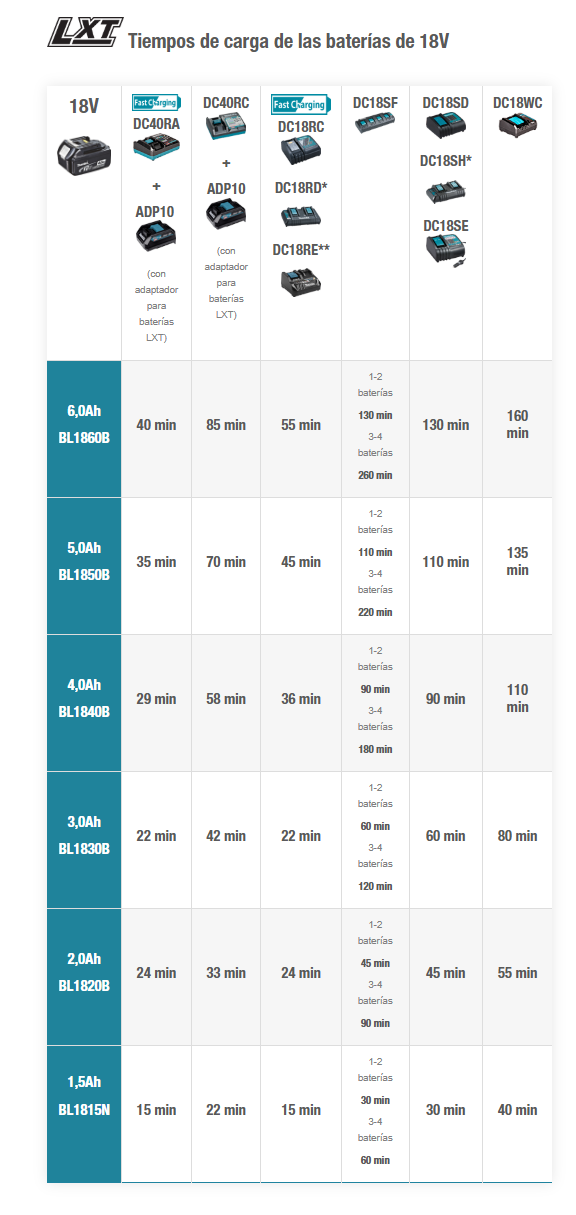Click the DC40RC charger image
This screenshot has width=576, height=1215.
tap(226, 129)
